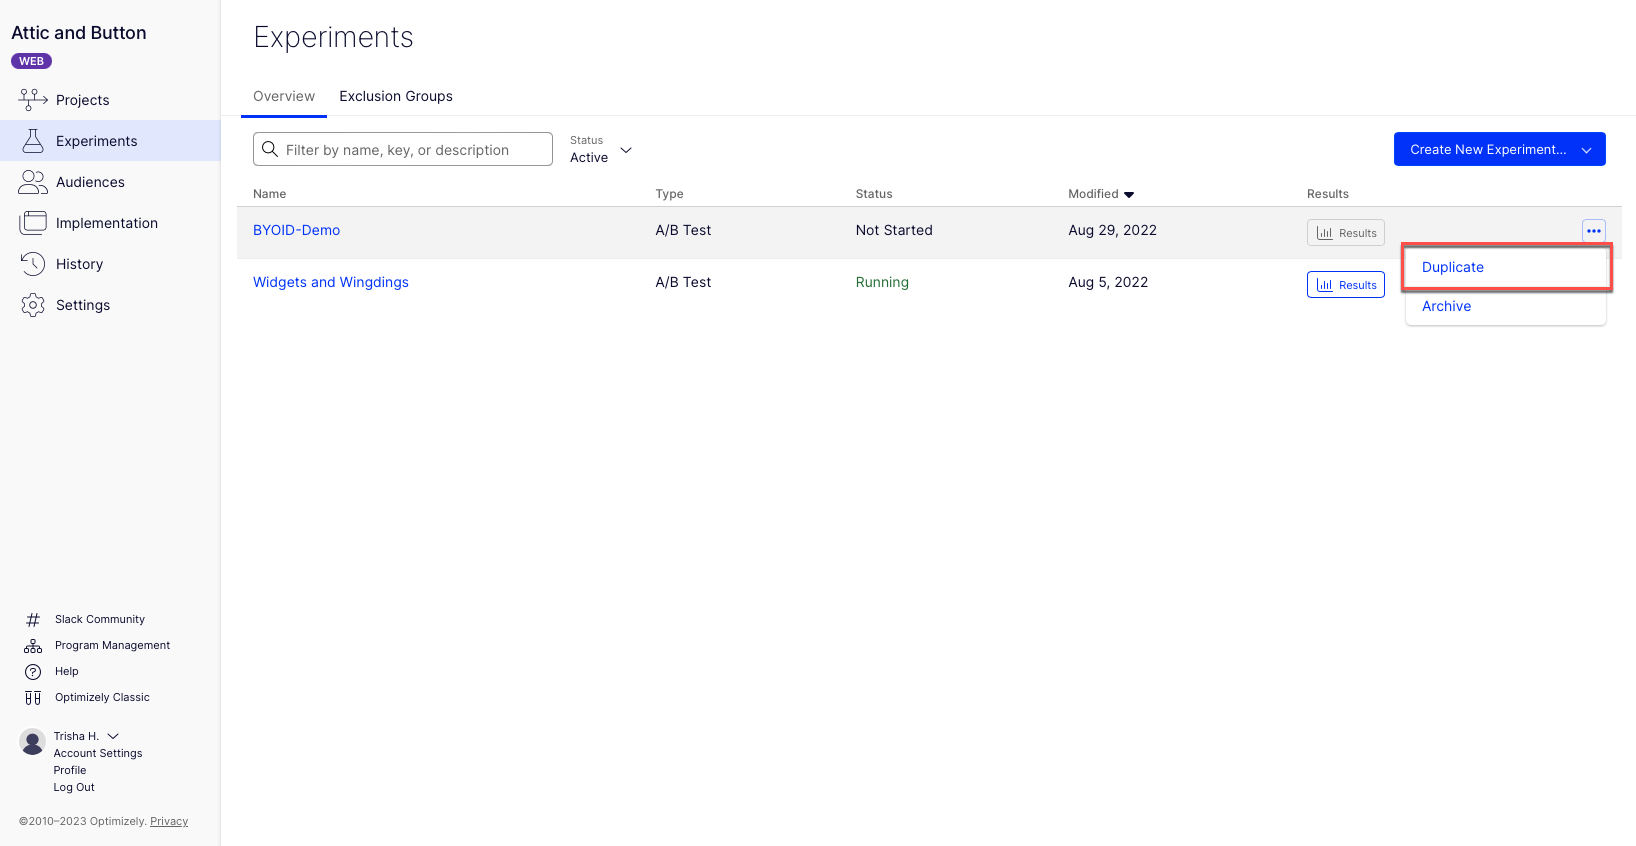Open the BYOID-Demo three-dot menu
Image resolution: width=1636 pixels, height=846 pixels.
coord(1594,231)
